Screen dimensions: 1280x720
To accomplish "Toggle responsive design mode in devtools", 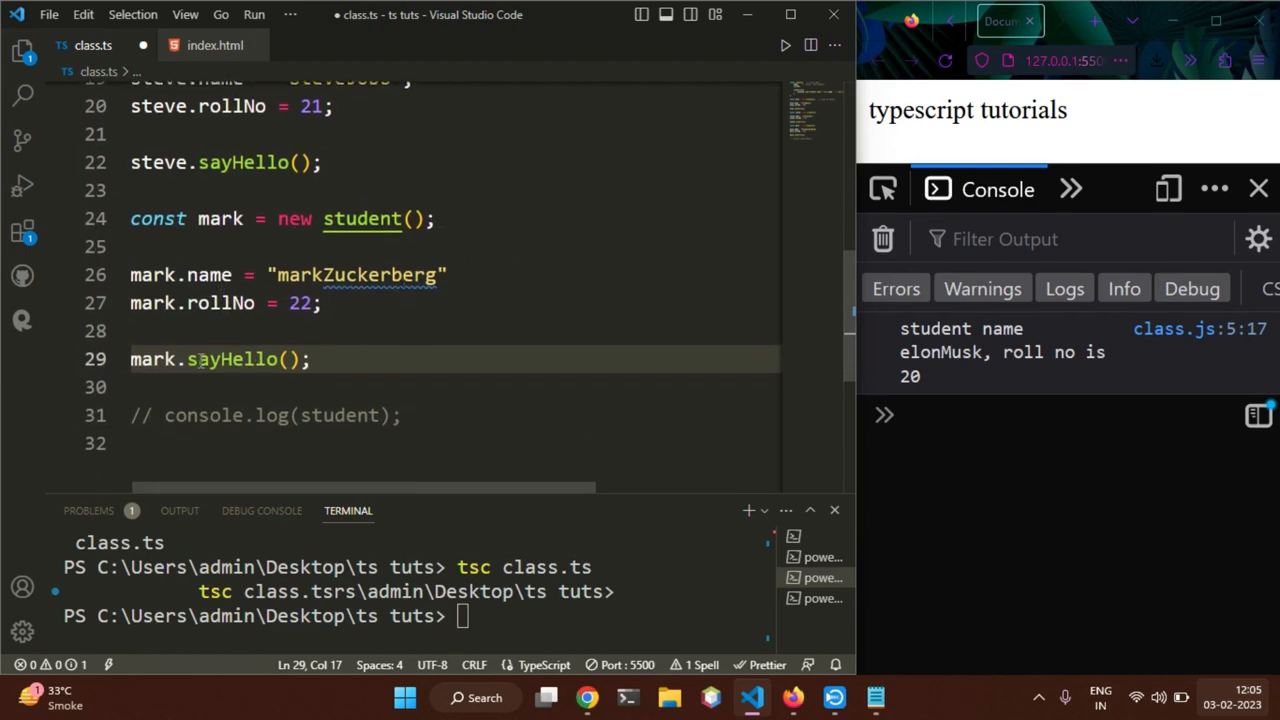I will [x=1168, y=189].
